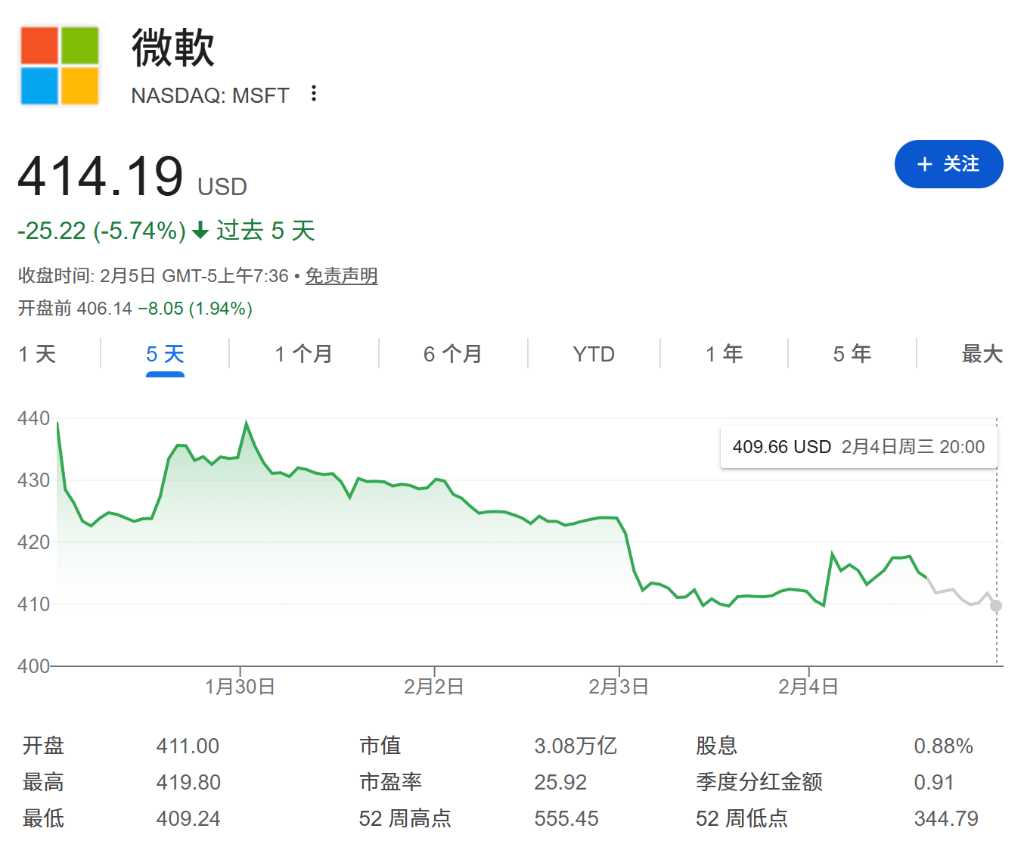Select the currently active 5天 tab
This screenshot has width=1024, height=857.
[163, 353]
